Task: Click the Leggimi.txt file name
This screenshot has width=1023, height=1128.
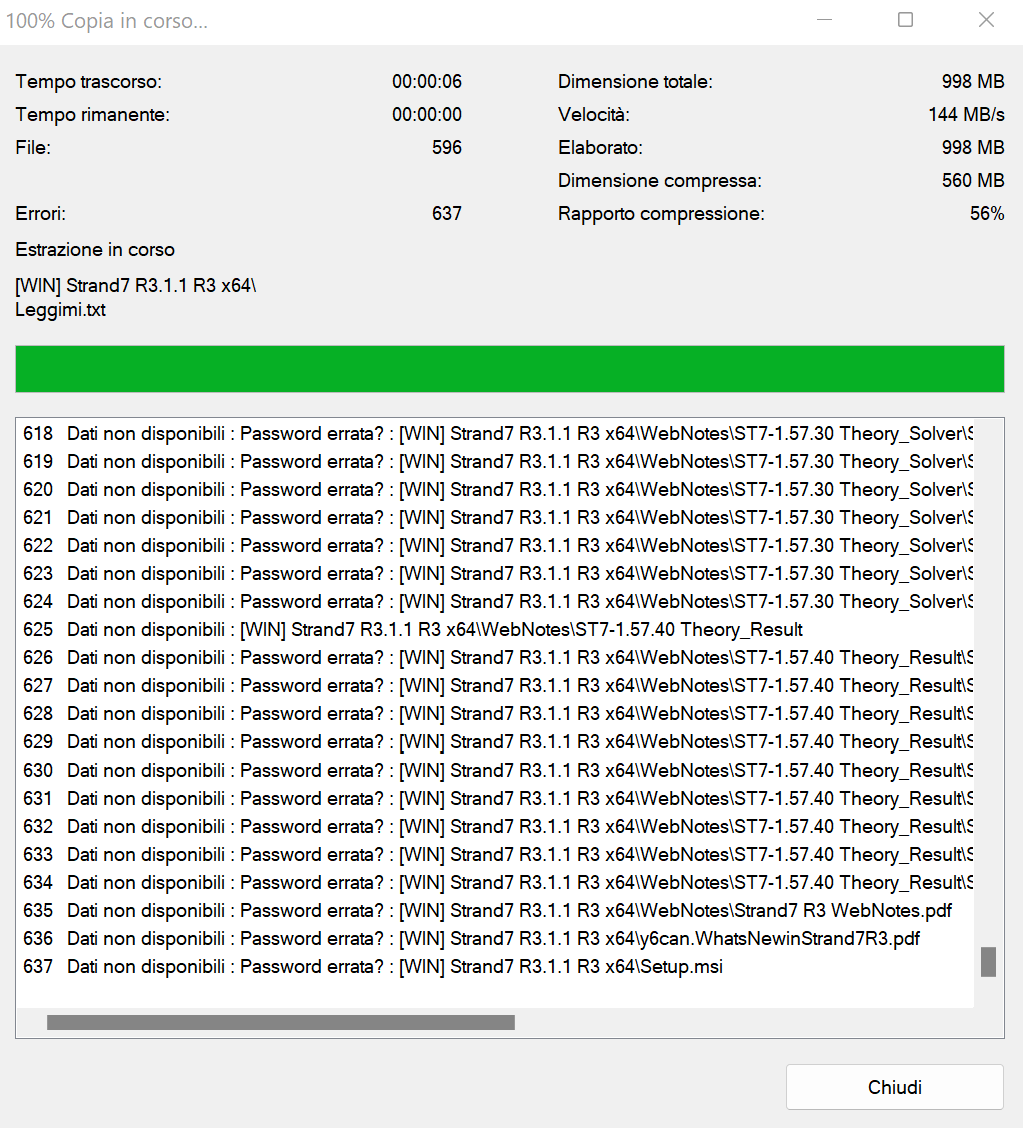Action: (60, 310)
